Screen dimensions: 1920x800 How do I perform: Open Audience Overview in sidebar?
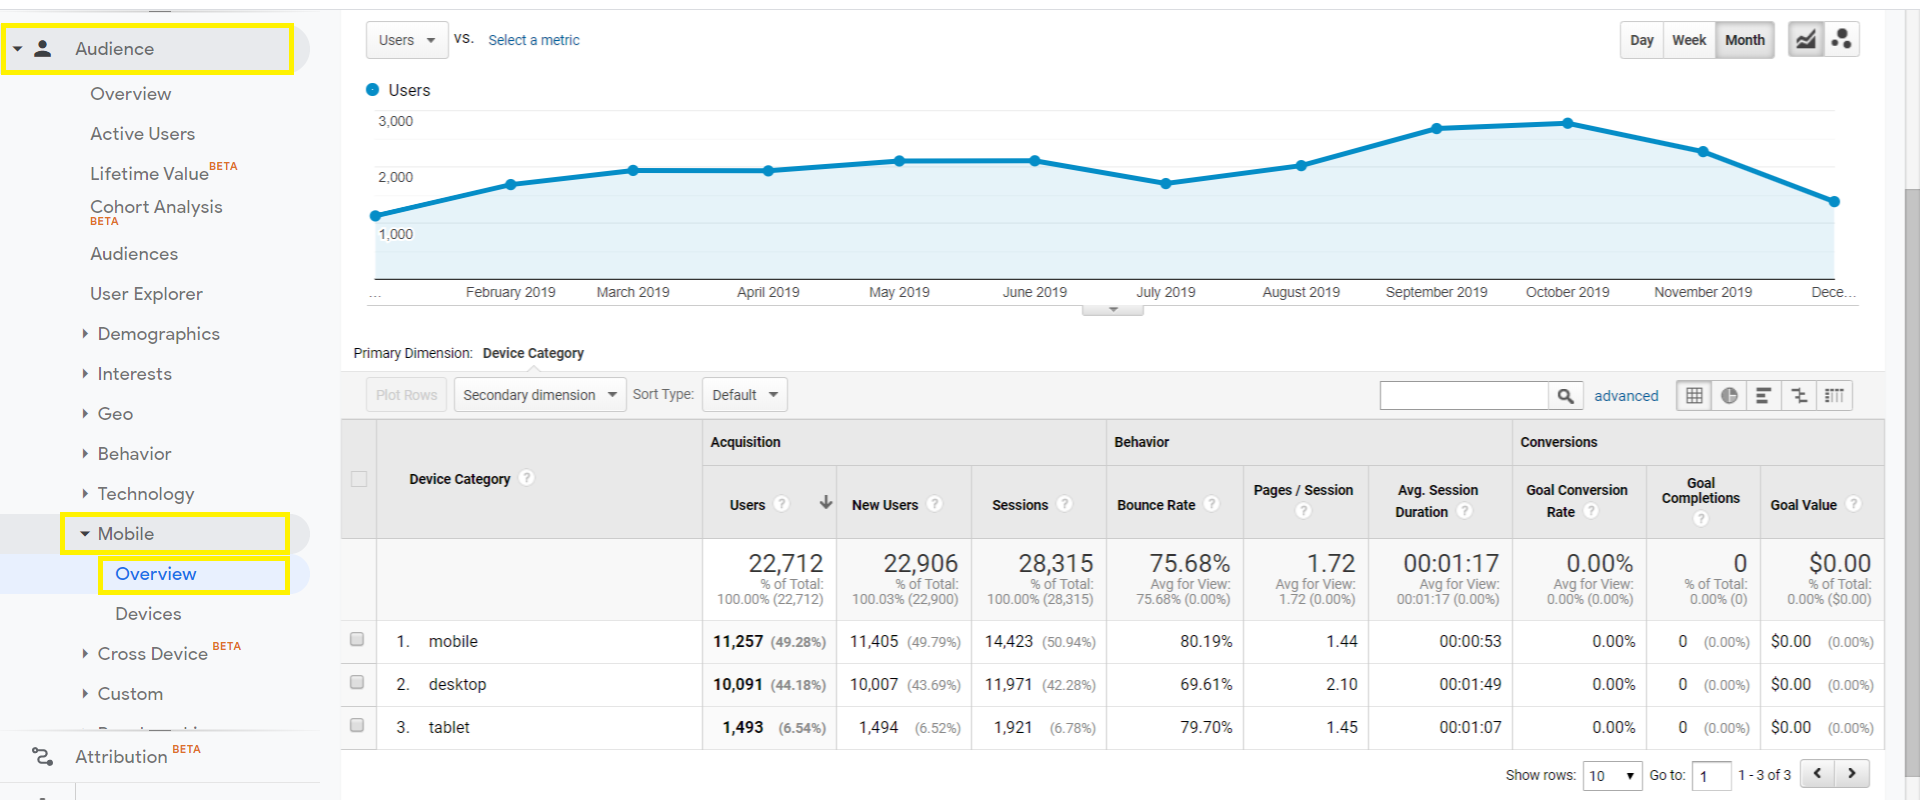tap(131, 94)
